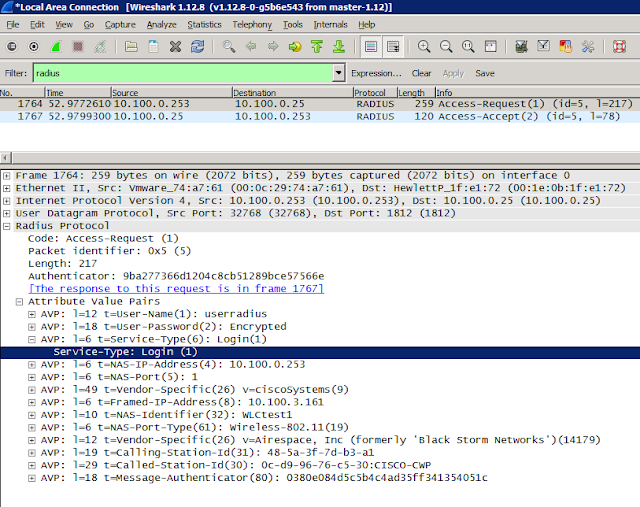The image size is (640, 507).
Task: Go to packet with specific number
Action: tap(295, 47)
